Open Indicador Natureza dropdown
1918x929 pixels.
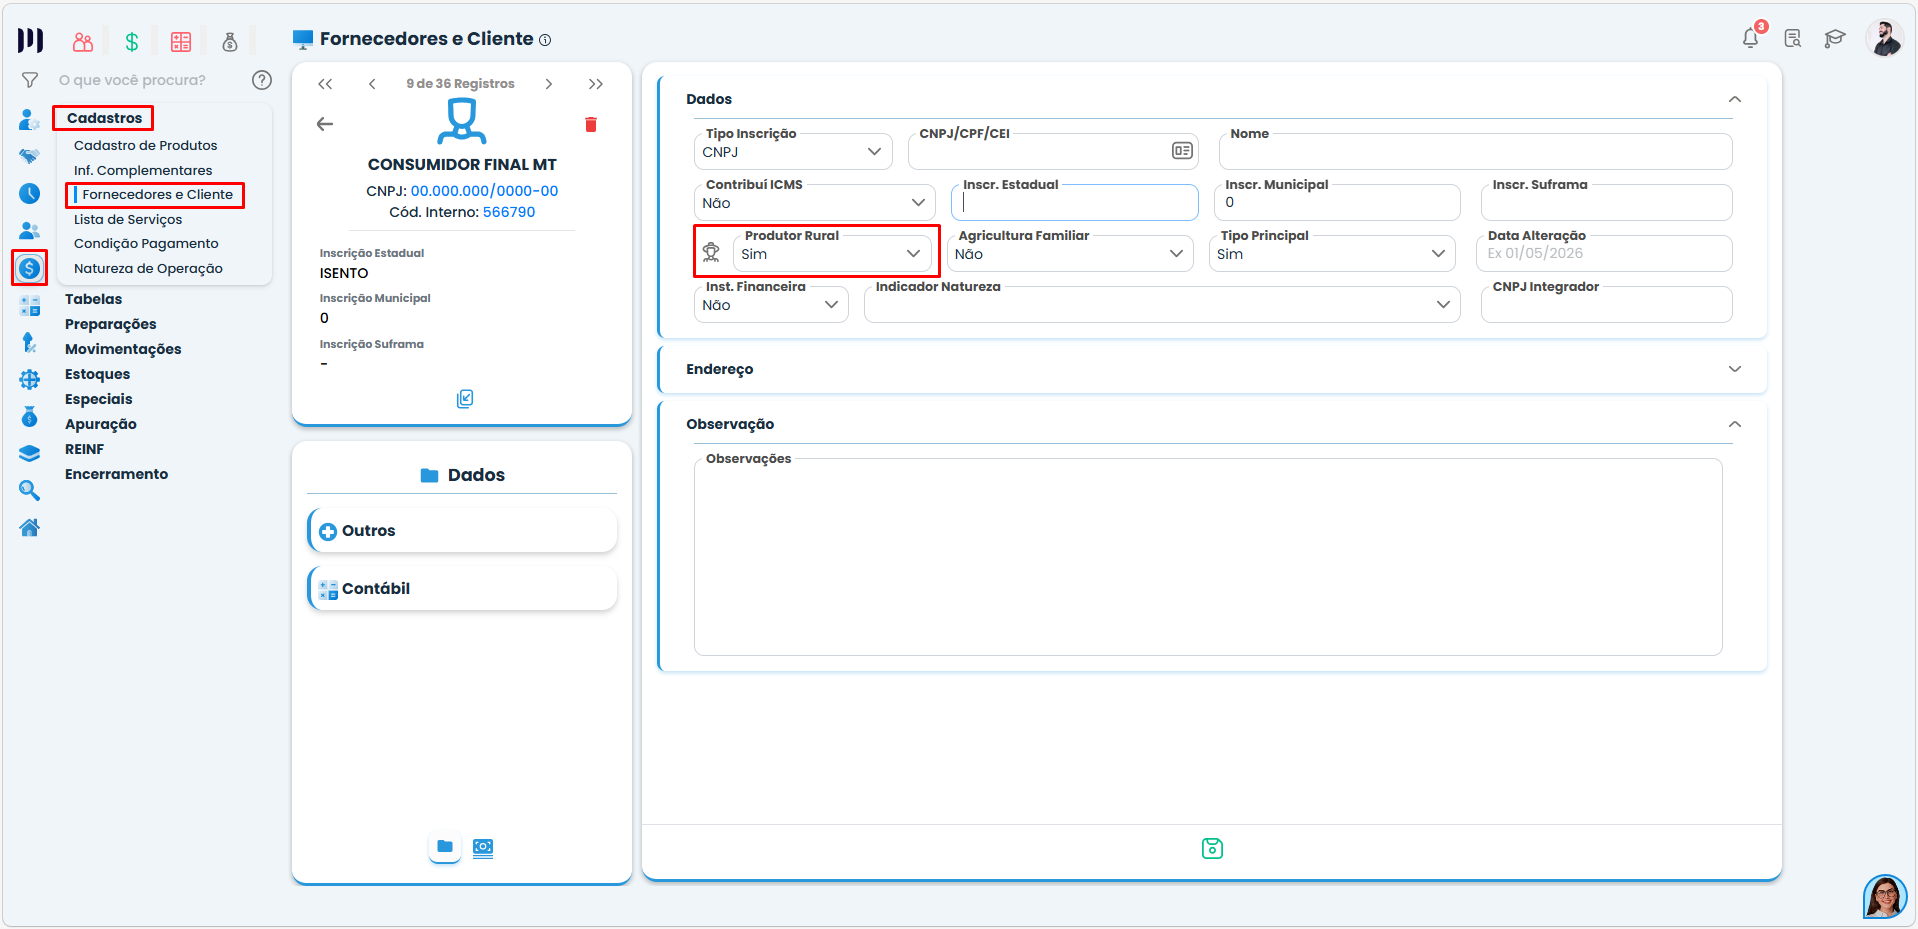click(1162, 305)
